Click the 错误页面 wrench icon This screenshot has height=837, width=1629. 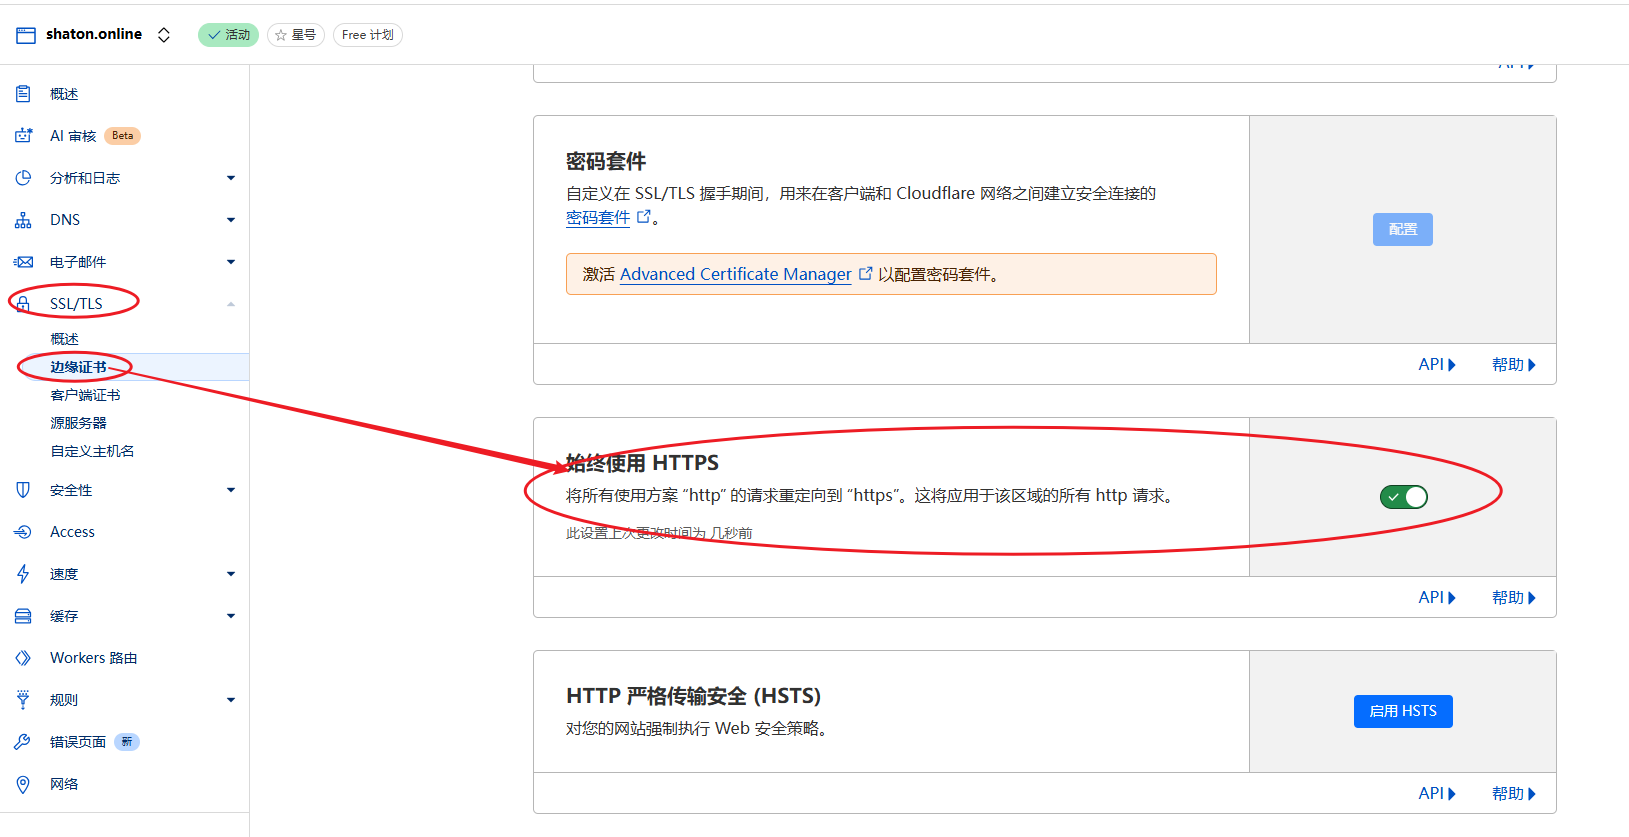(23, 742)
